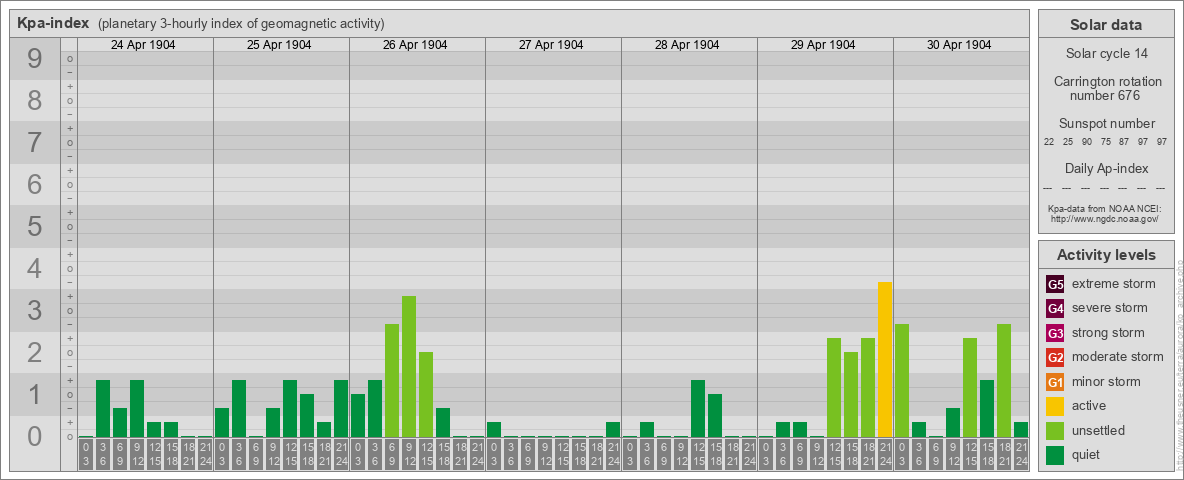The width and height of the screenshot is (1184, 480).
Task: Click the 24 Apr 1904 date header
Action: [x=143, y=45]
